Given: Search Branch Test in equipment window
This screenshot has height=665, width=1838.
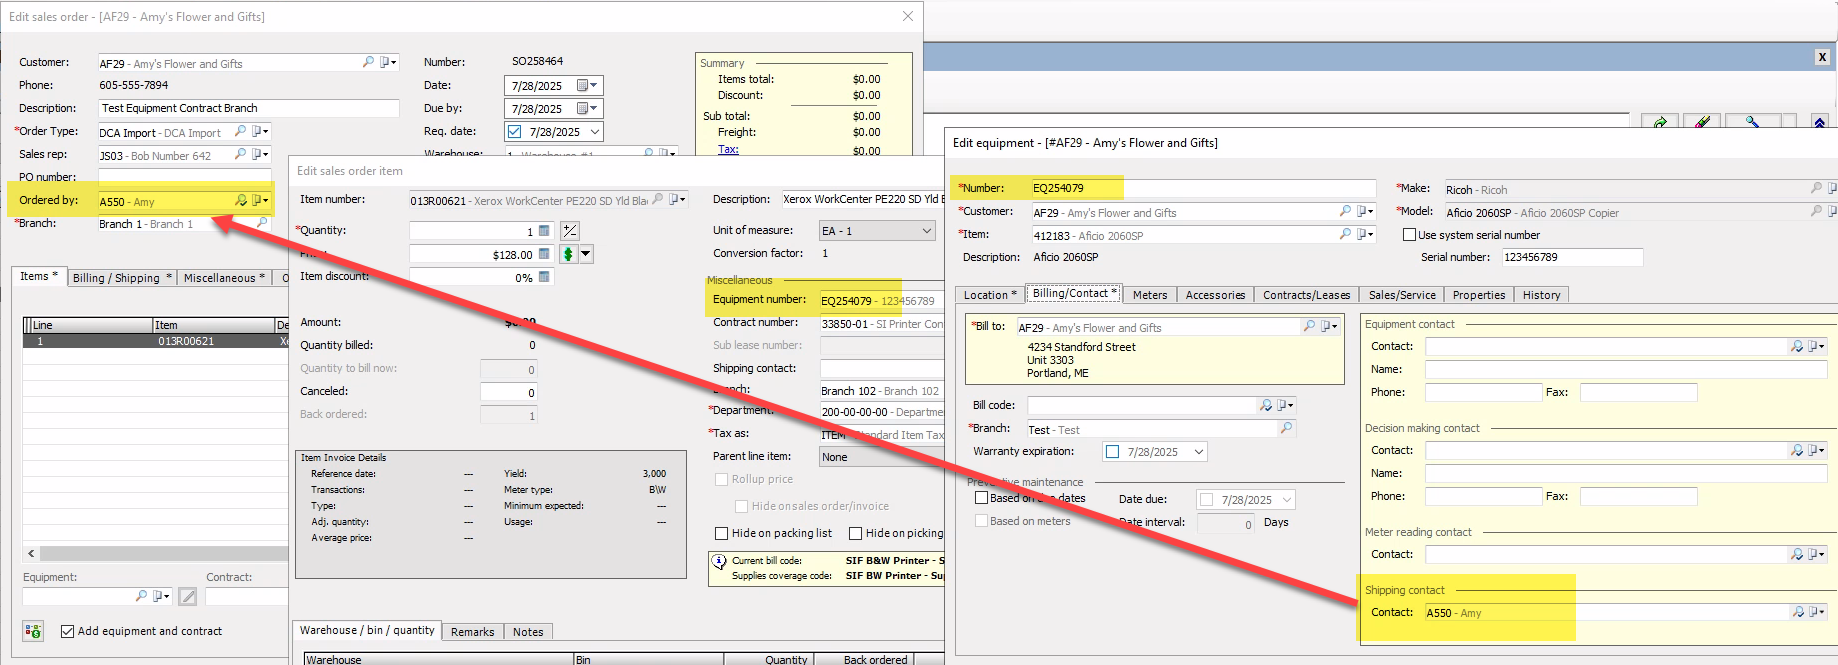Looking at the screenshot, I should pos(1287,428).
